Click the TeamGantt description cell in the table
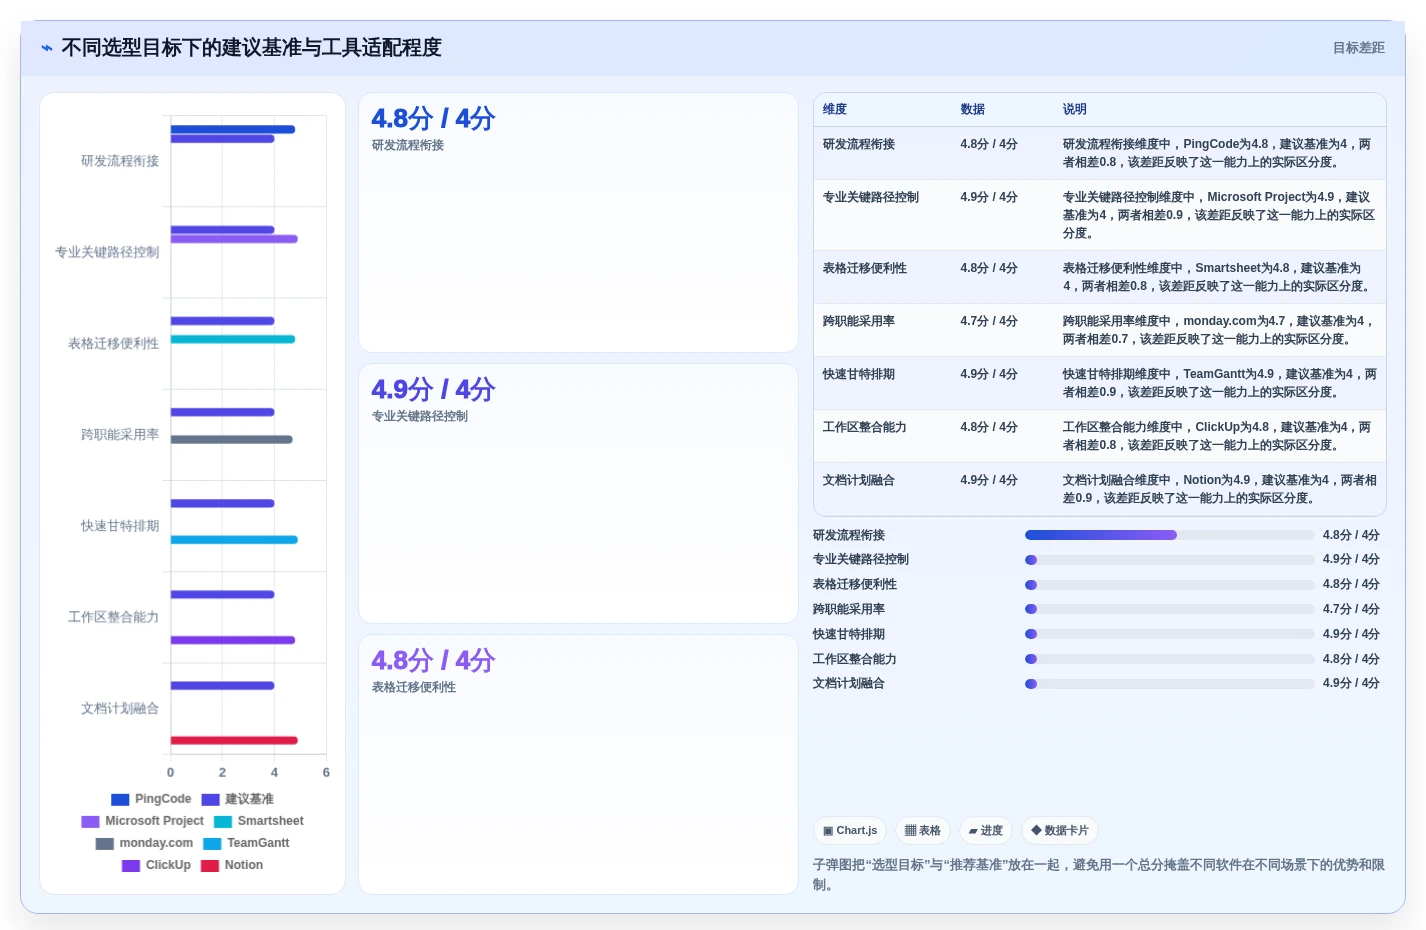The height and width of the screenshot is (930, 1426). coord(1220,384)
